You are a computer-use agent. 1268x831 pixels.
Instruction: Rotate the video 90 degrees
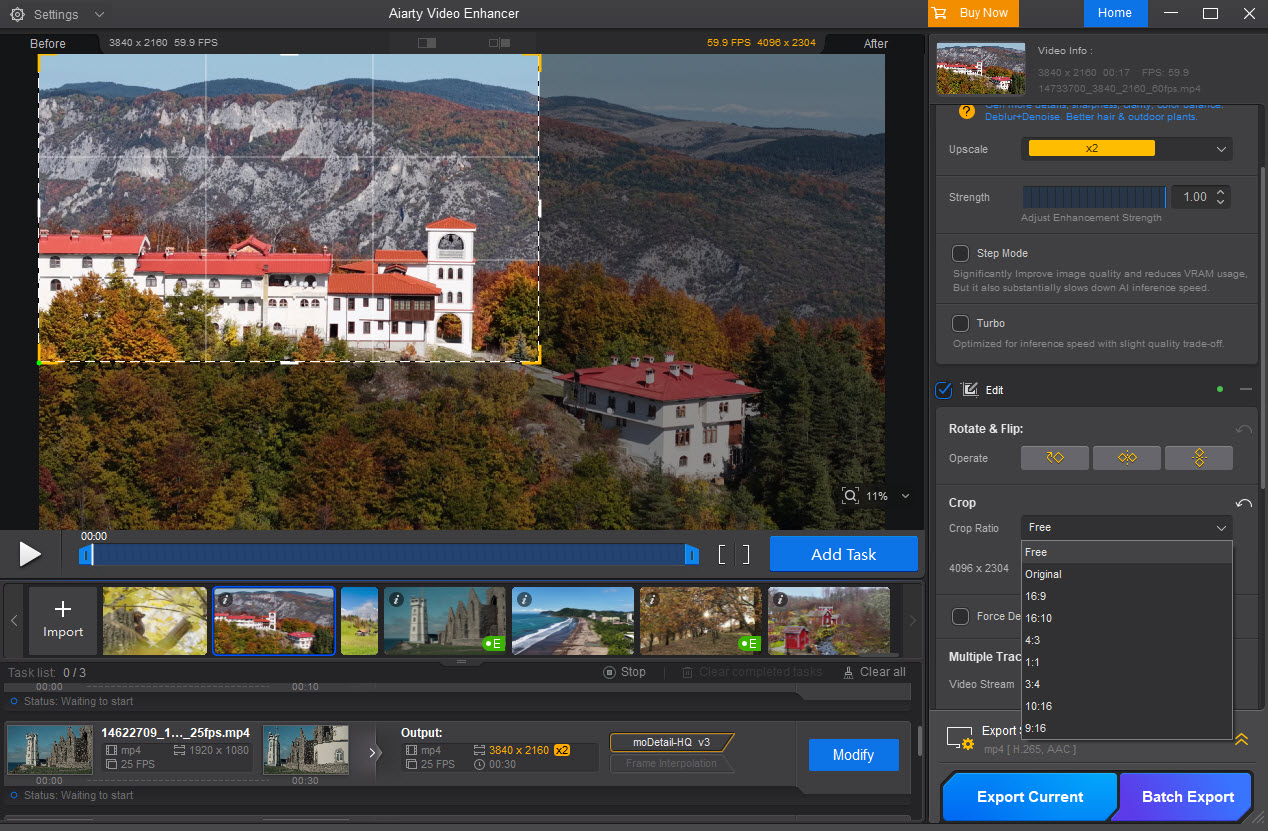click(1054, 457)
